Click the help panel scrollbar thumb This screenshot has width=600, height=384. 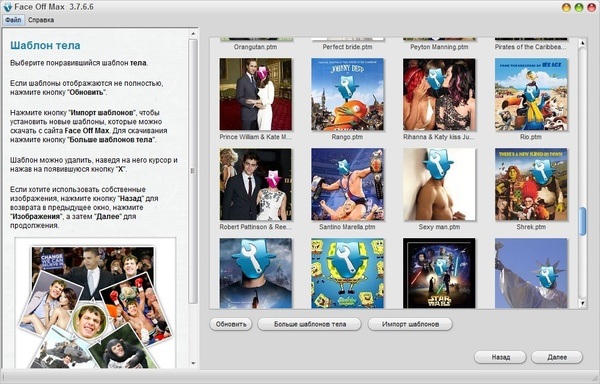[x=193, y=171]
